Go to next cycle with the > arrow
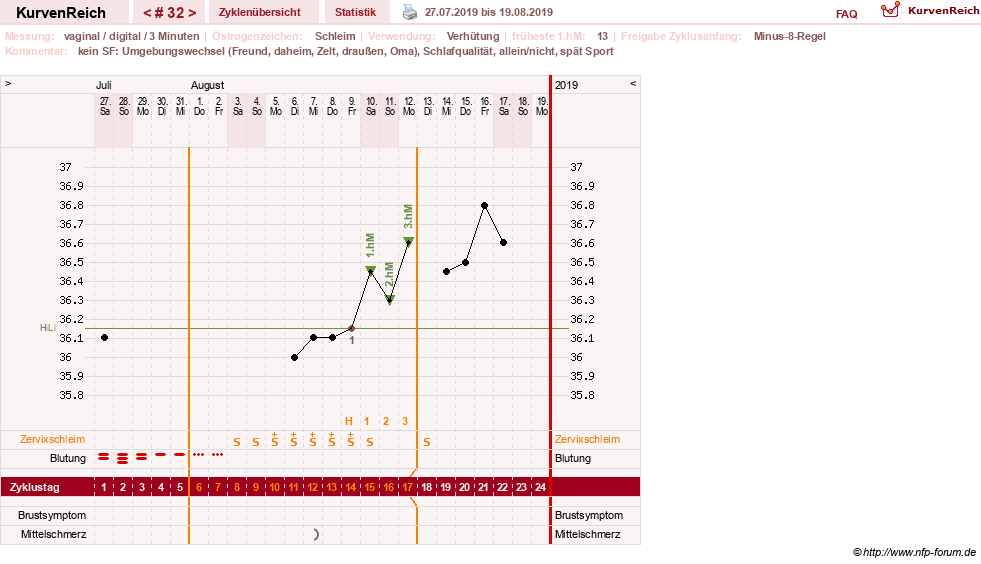 [192, 13]
